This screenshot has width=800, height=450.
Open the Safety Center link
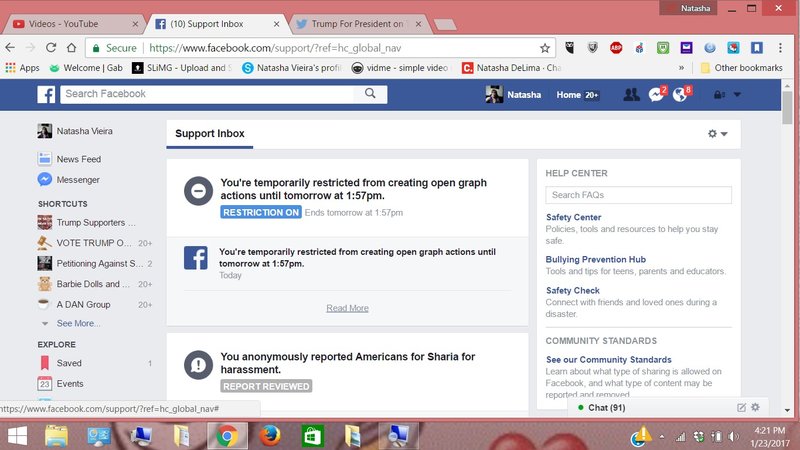(573, 217)
